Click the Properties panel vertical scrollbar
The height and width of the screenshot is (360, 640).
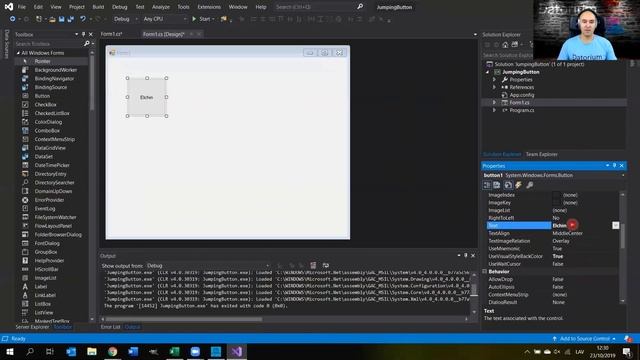point(622,236)
